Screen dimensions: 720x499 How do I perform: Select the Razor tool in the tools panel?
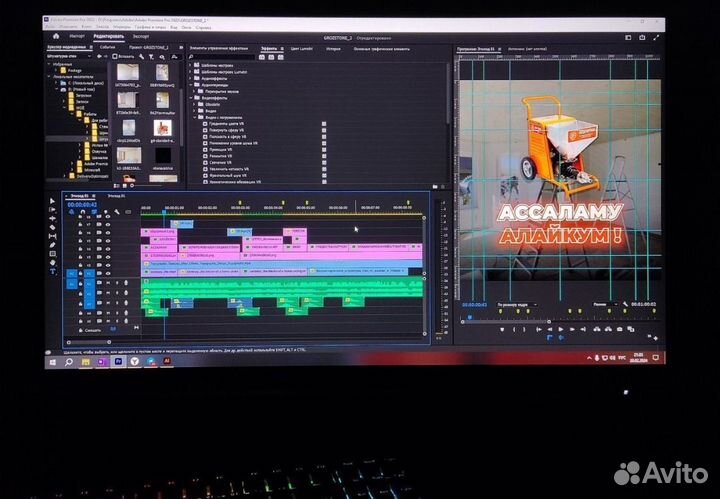point(52,228)
